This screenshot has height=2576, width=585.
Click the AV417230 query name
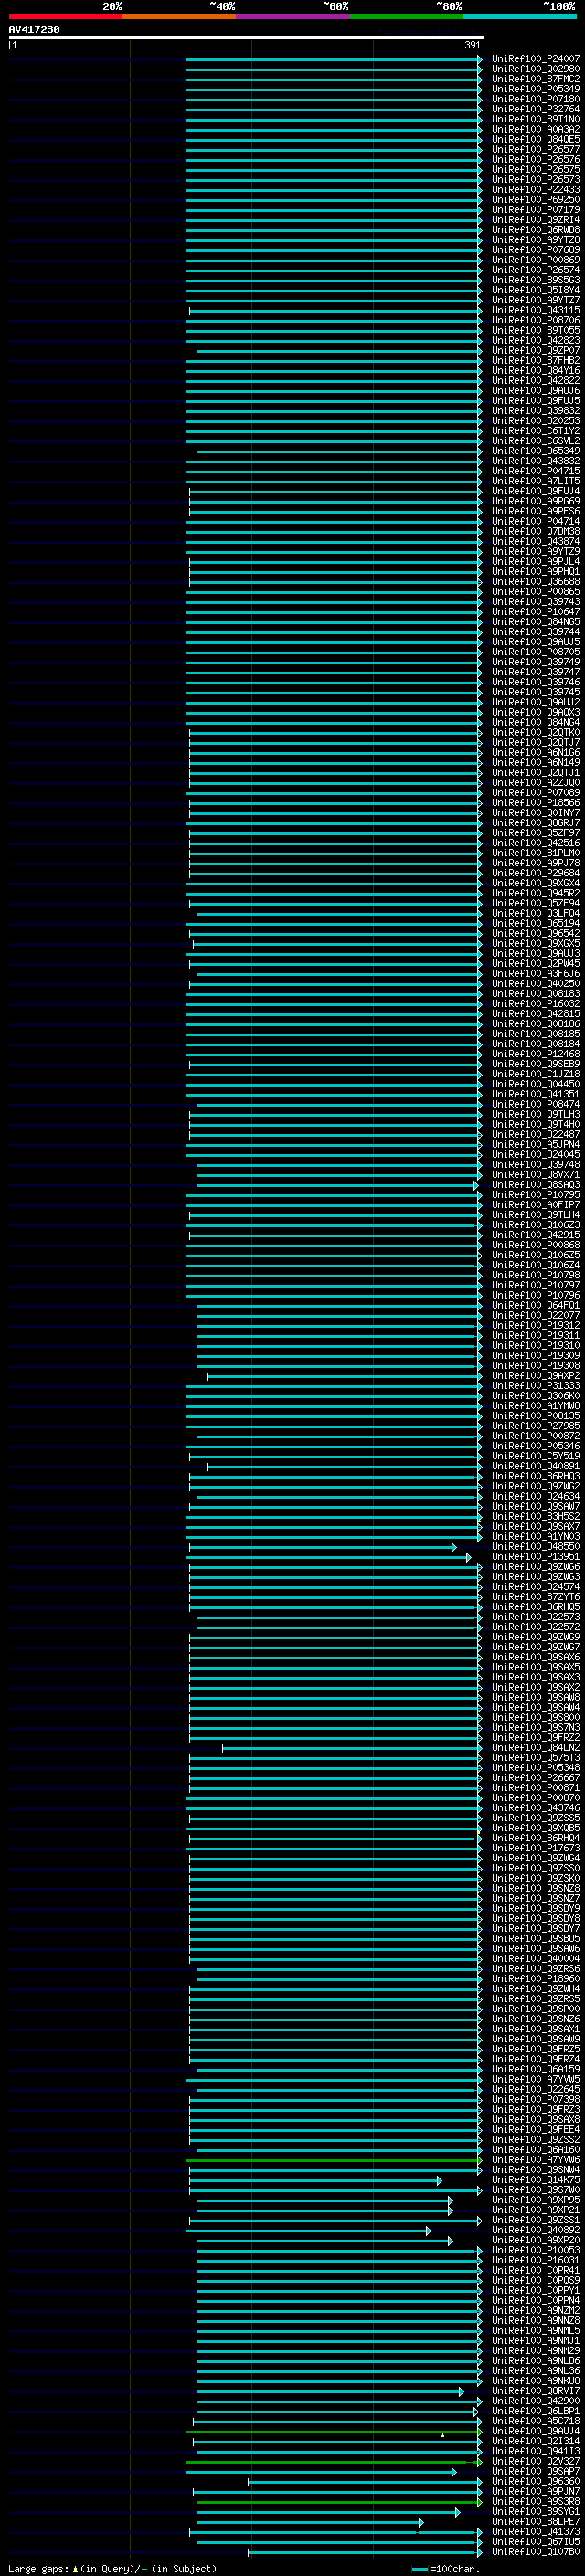pyautogui.click(x=34, y=30)
